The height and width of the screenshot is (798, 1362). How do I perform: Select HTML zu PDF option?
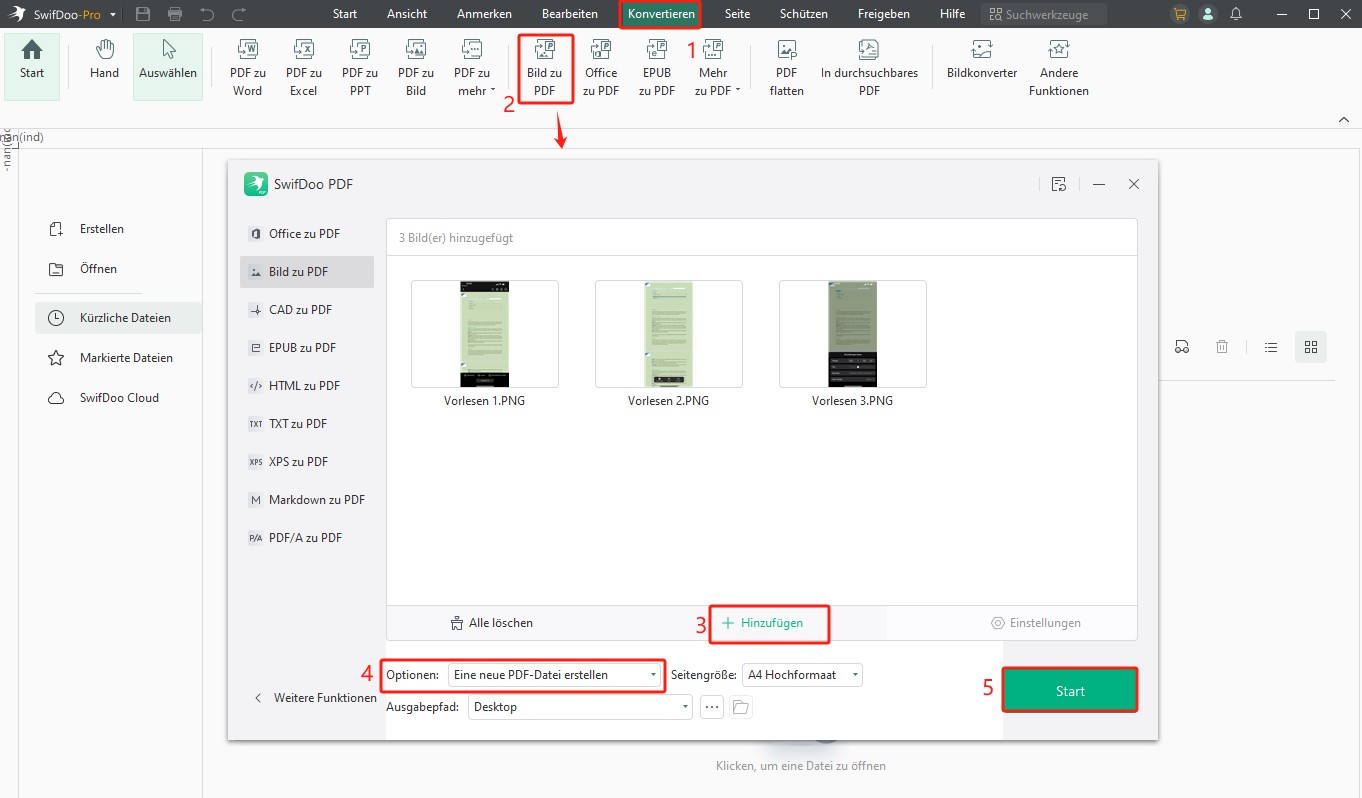pos(307,386)
